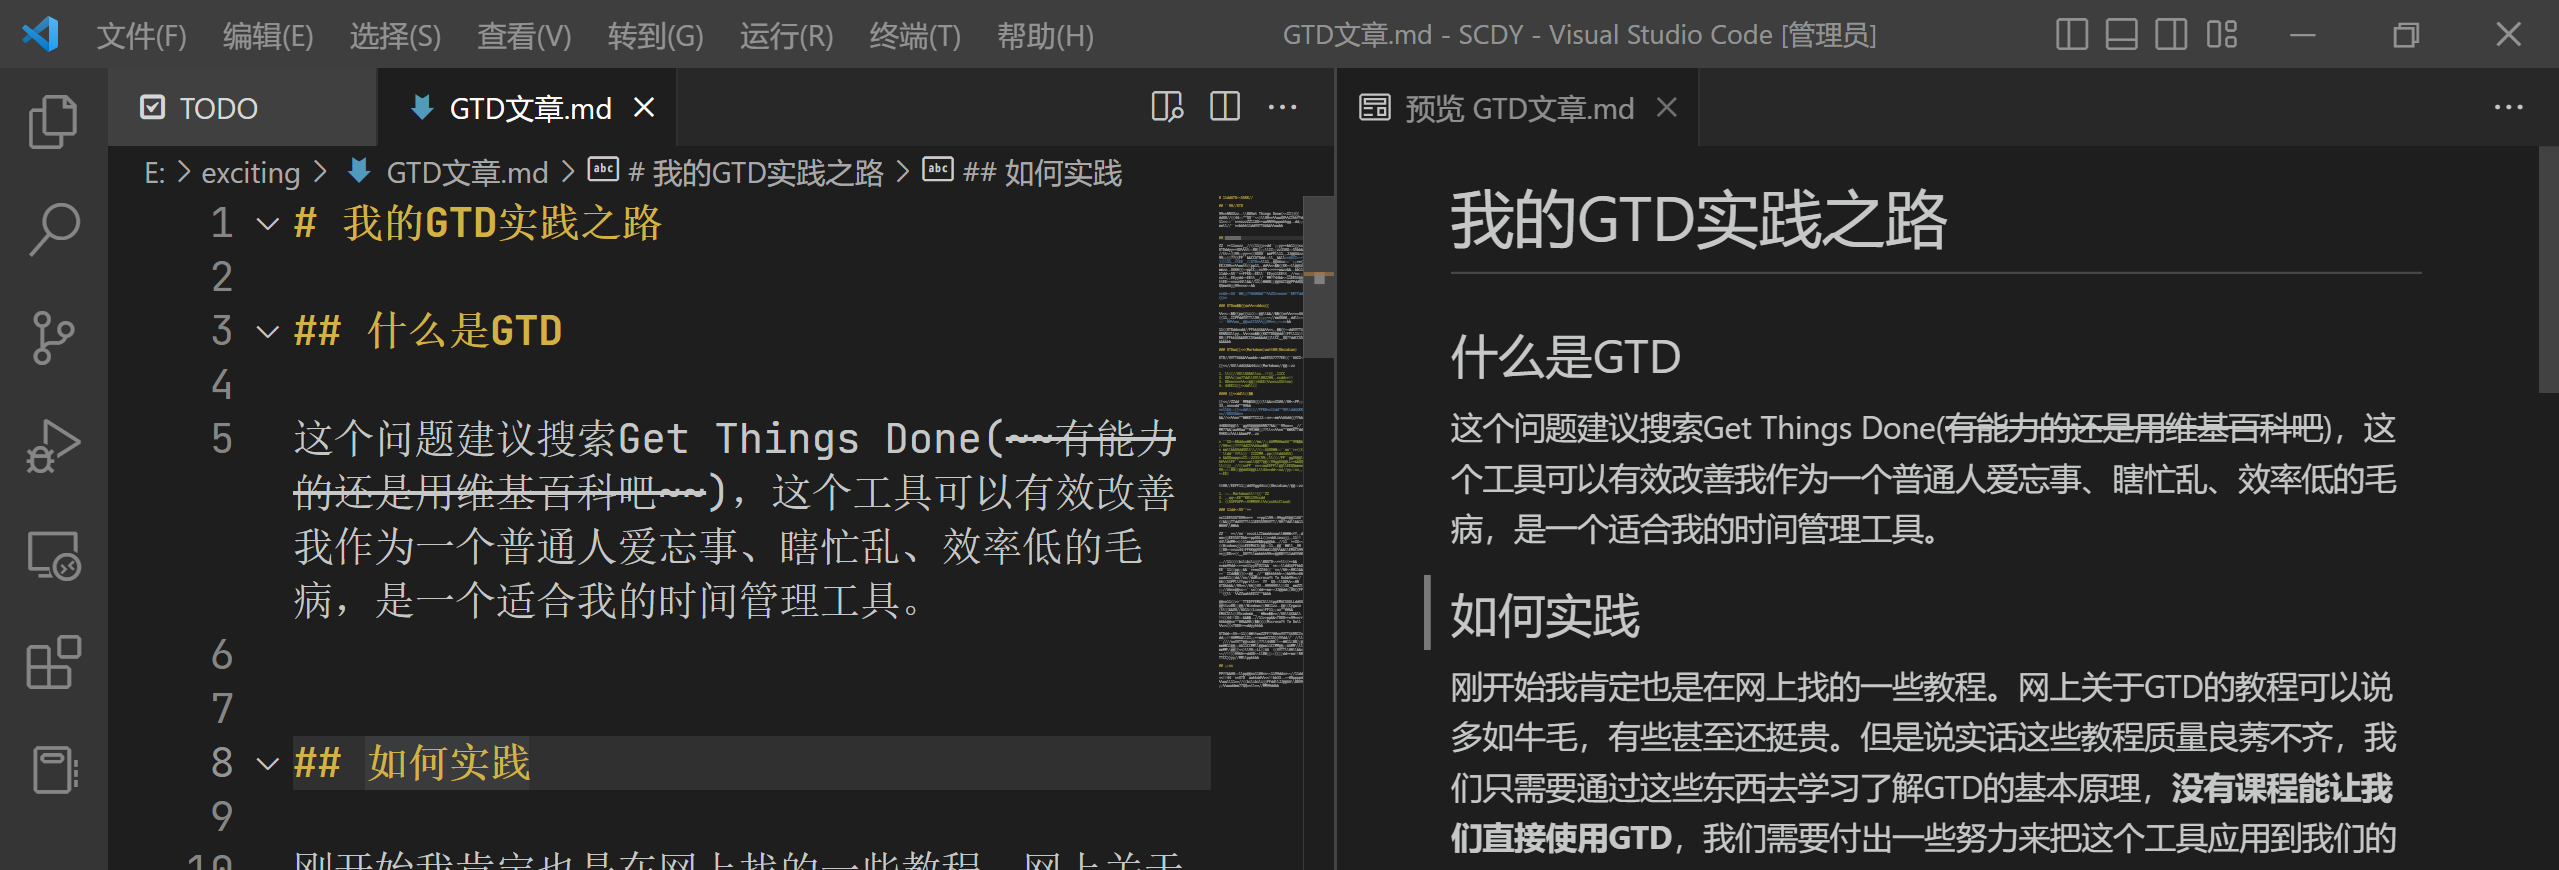Screen dimensions: 2559x870
Task: Open the 转到(G) menu
Action: point(656,36)
